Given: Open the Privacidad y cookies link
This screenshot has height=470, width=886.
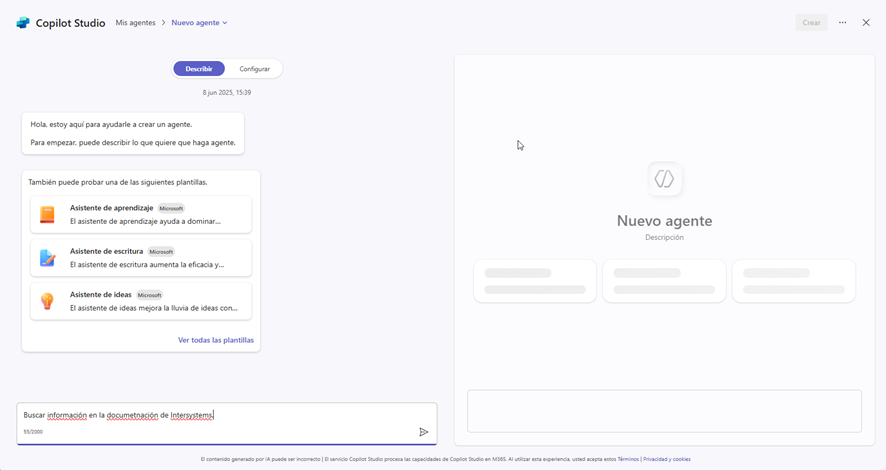Looking at the screenshot, I should 666,459.
